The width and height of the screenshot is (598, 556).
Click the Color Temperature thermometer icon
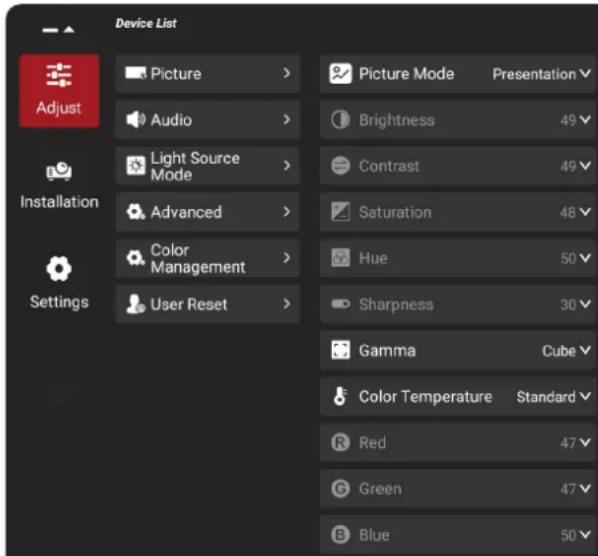(x=340, y=396)
